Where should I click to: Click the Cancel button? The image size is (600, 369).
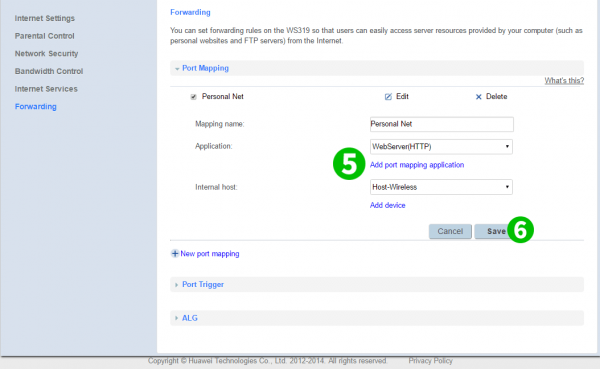click(450, 231)
